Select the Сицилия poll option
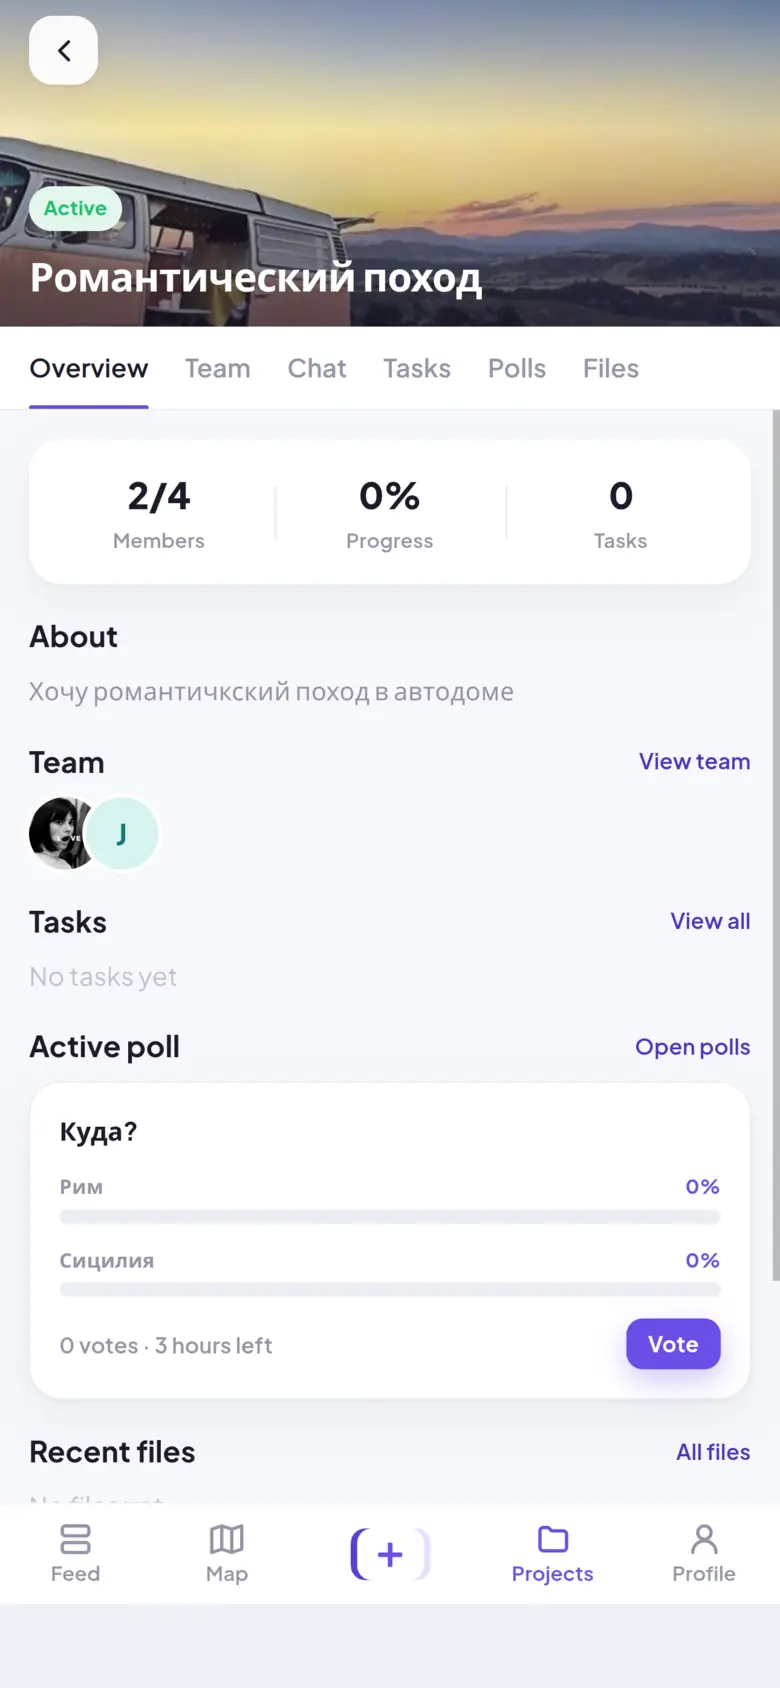Screen dimensions: 780x1688 pyautogui.click(x=390, y=1273)
